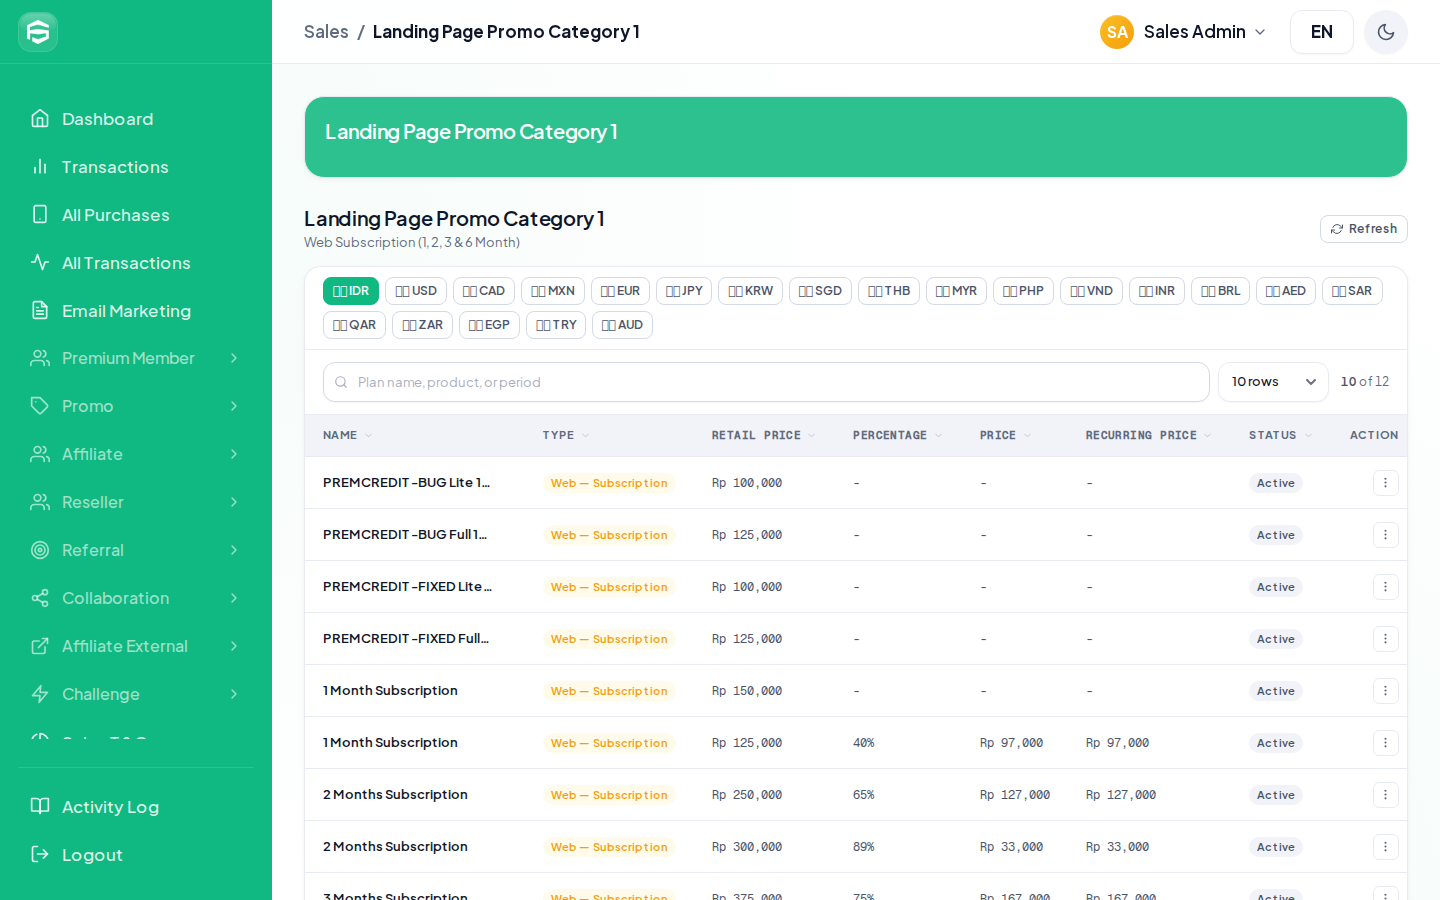1440x900 pixels.
Task: Open the 10 rows page-size dropdown
Action: click(1273, 382)
